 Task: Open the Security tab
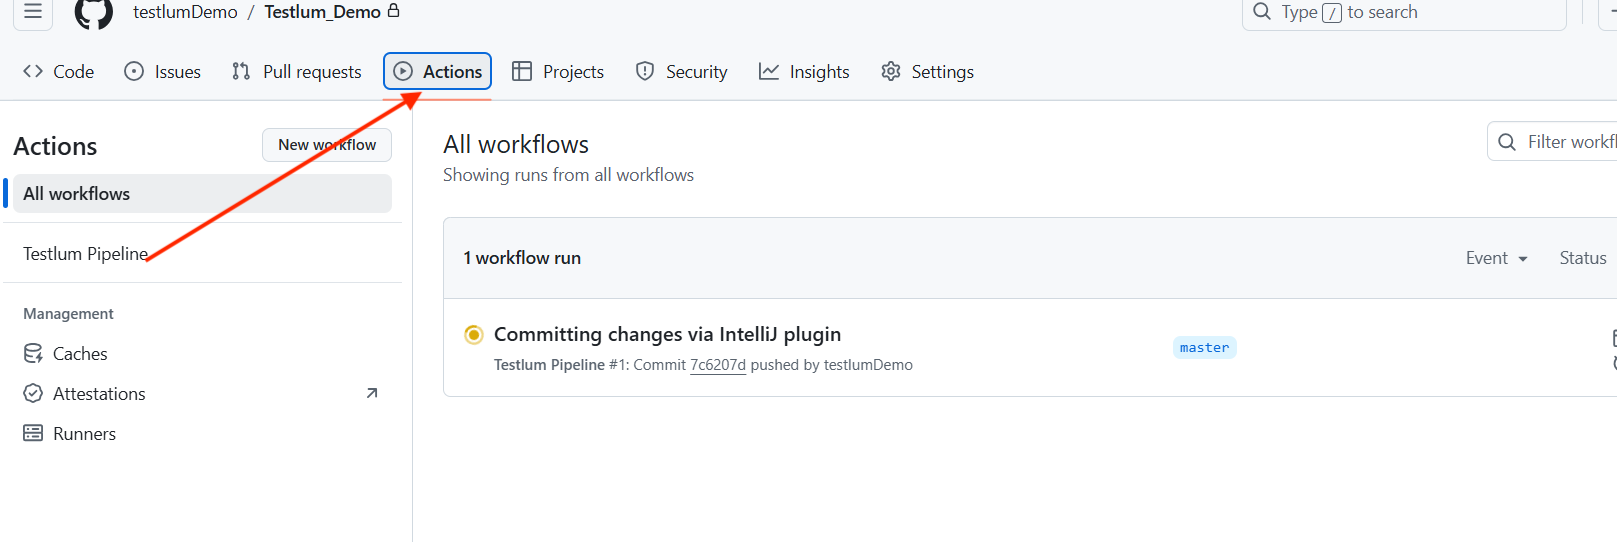pyautogui.click(x=681, y=72)
